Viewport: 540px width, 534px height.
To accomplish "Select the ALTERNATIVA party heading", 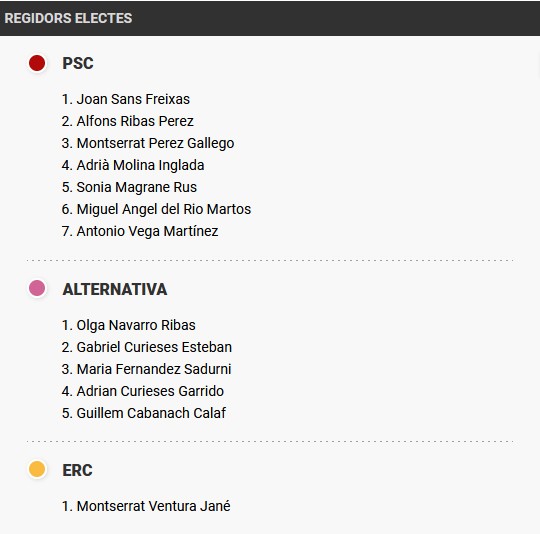I will [x=115, y=289].
